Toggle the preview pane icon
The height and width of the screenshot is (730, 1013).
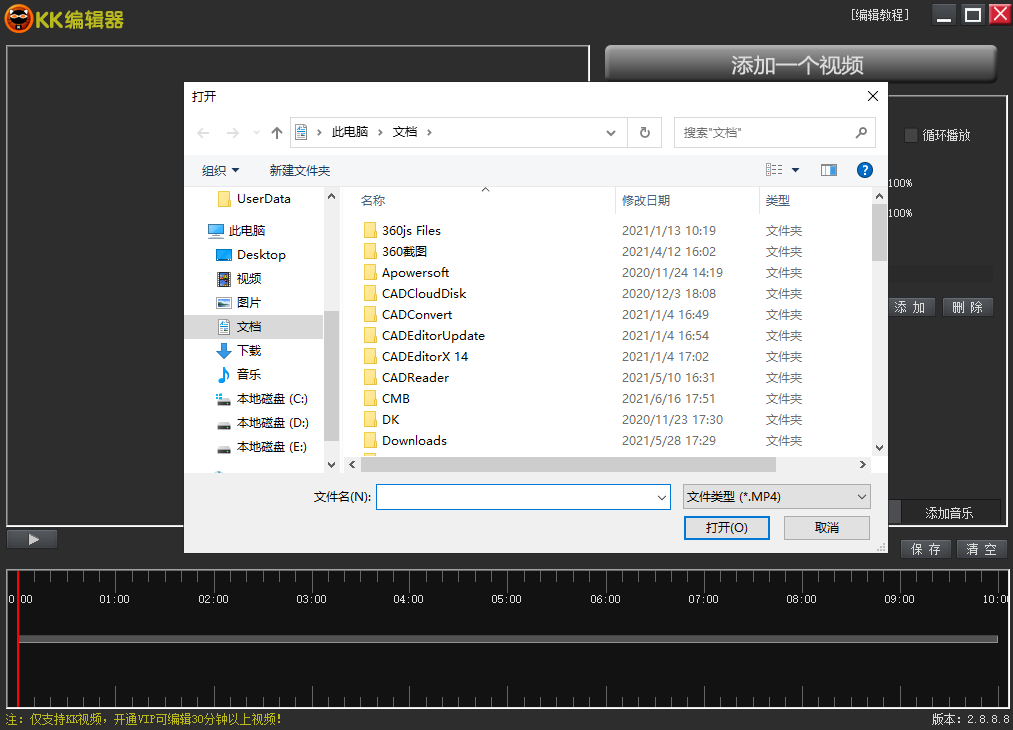[828, 169]
